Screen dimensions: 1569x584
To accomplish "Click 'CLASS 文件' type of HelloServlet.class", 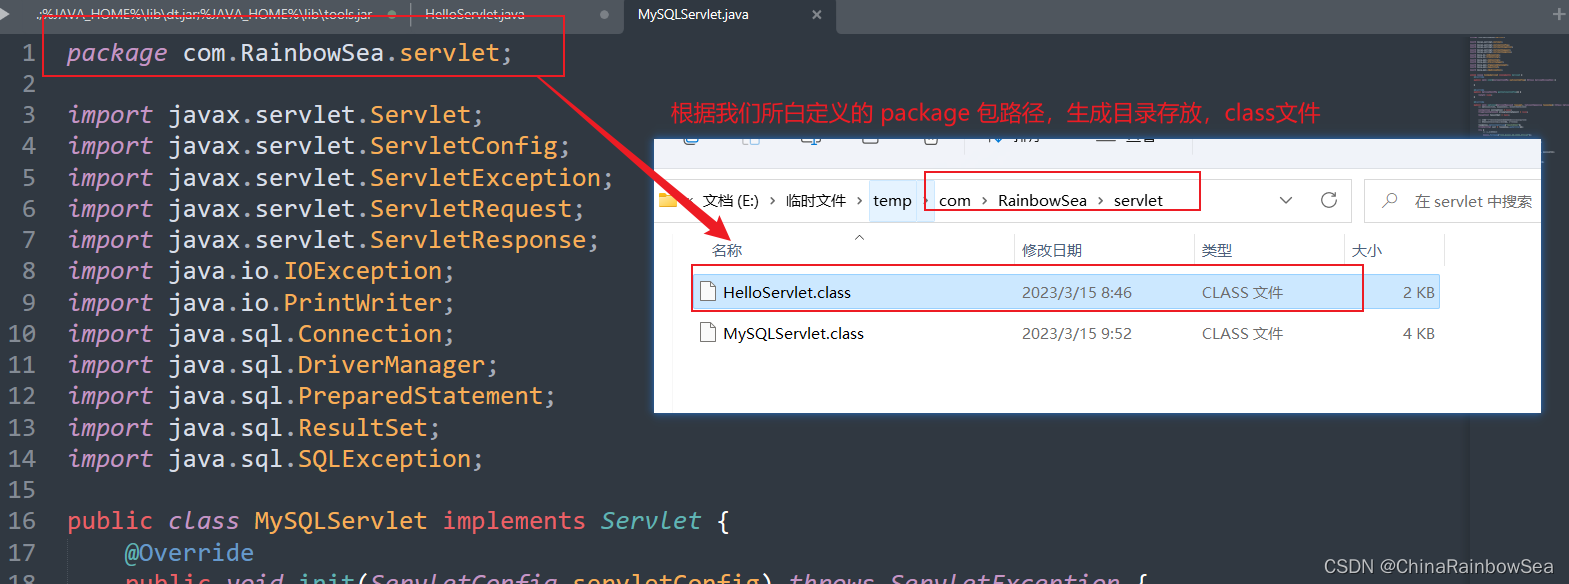I will point(1242,292).
